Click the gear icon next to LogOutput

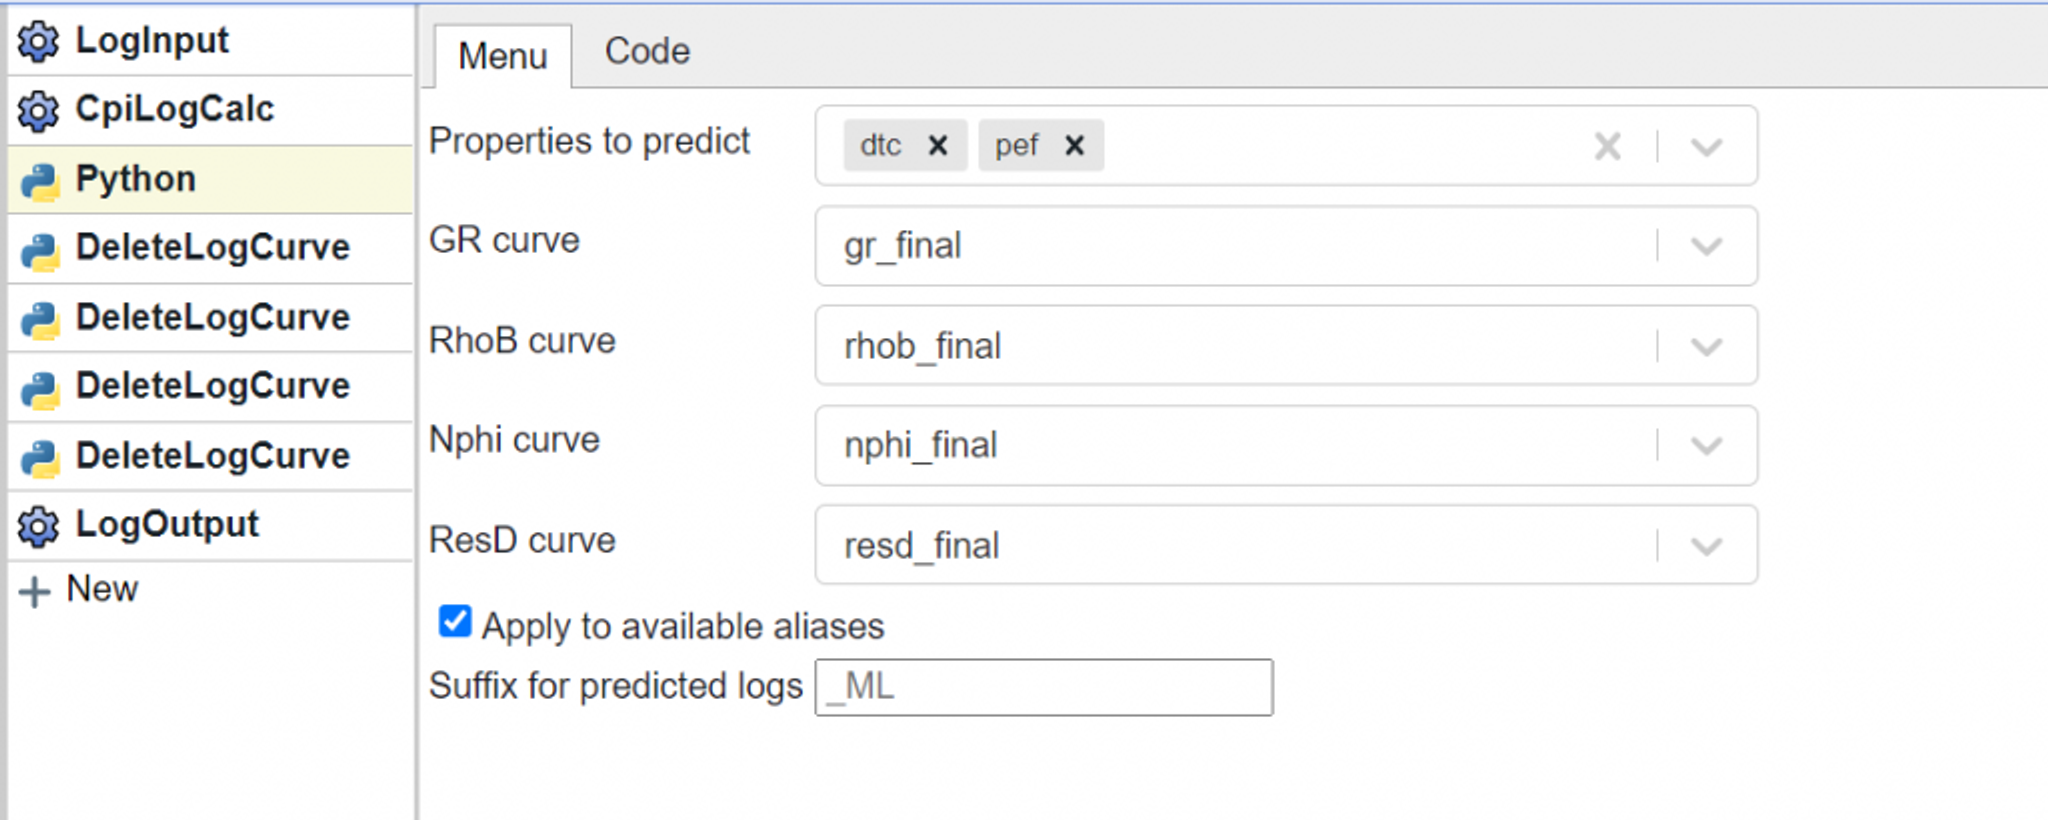[x=38, y=526]
